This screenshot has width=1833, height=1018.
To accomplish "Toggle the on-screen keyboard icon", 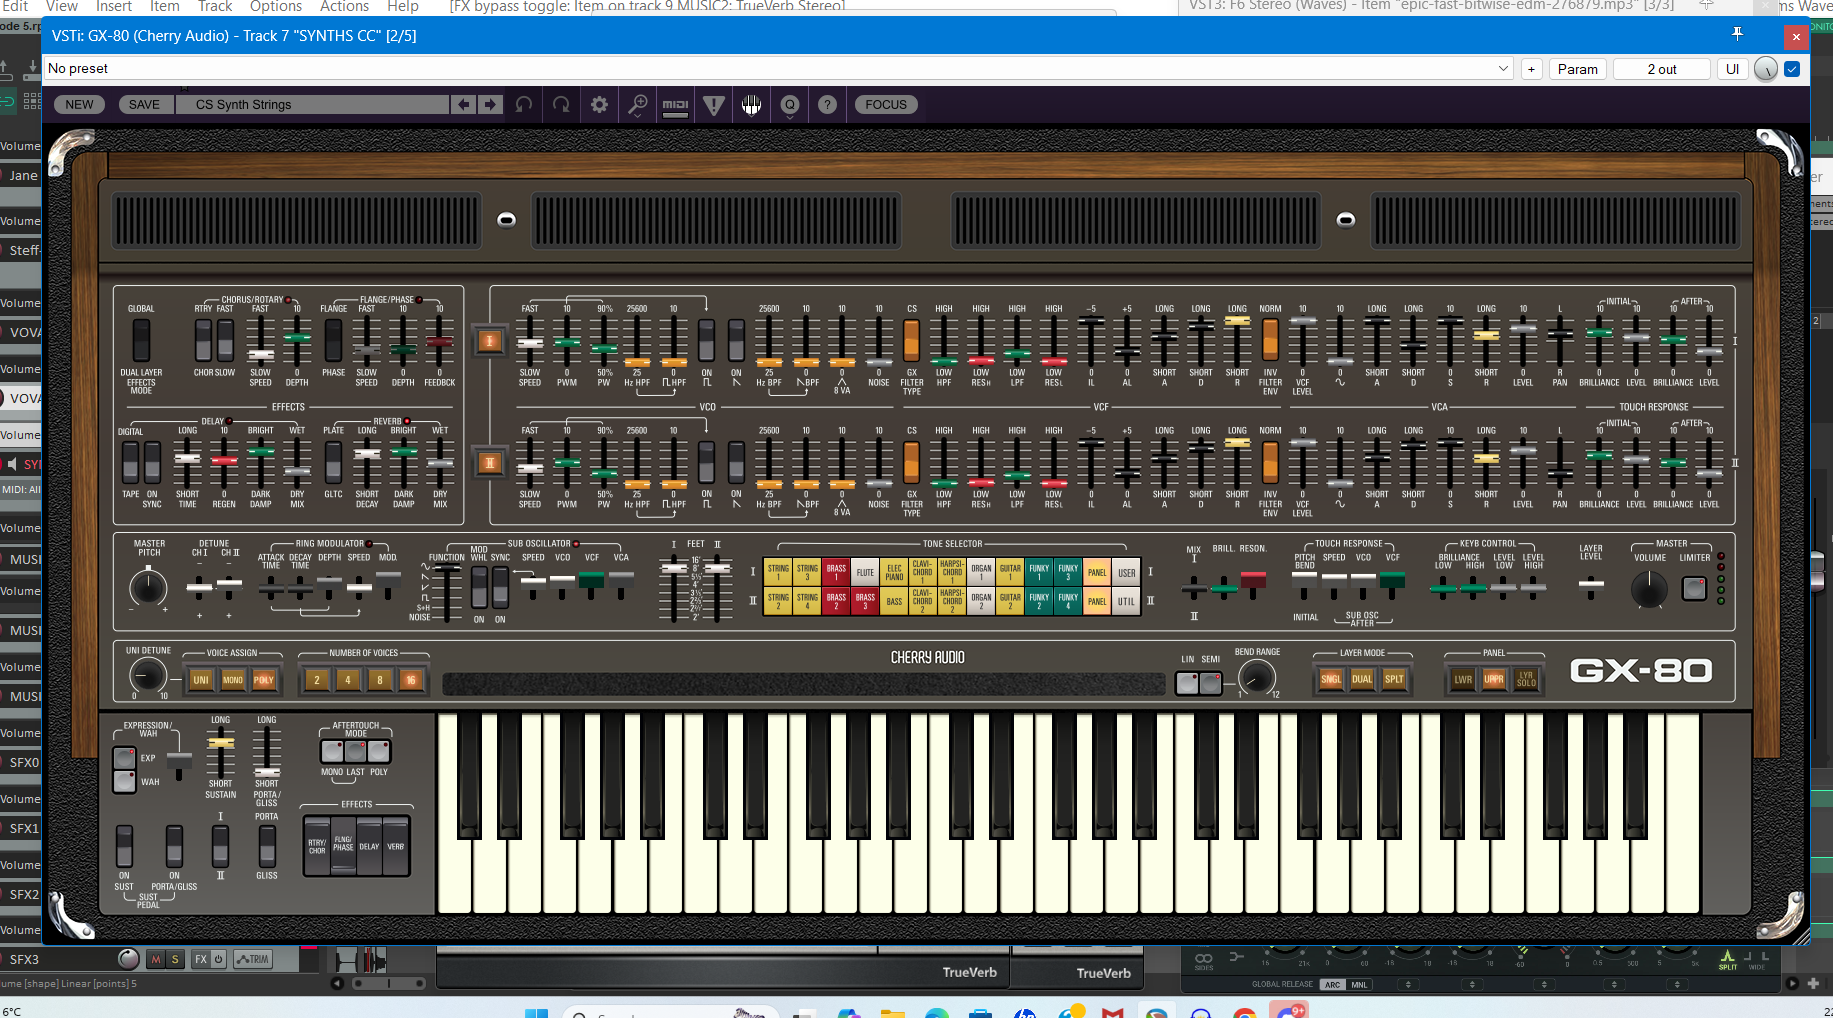I will point(752,104).
